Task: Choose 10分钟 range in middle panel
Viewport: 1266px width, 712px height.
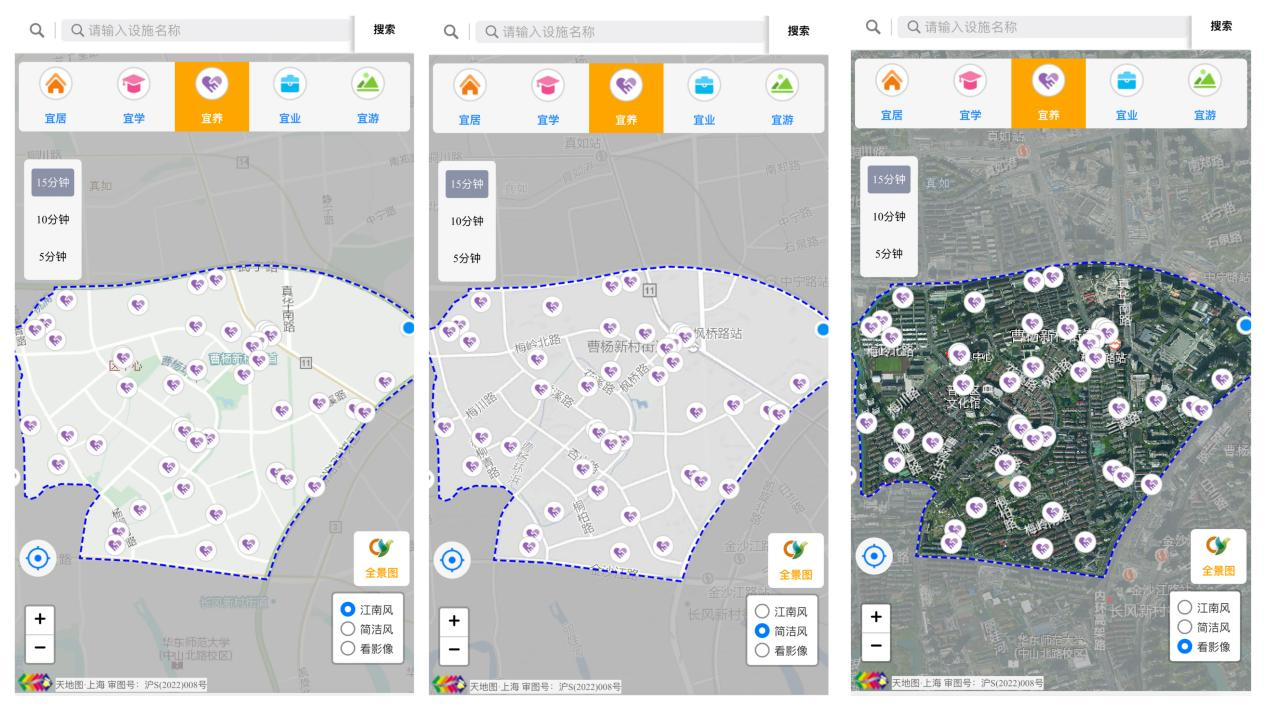Action: click(467, 221)
